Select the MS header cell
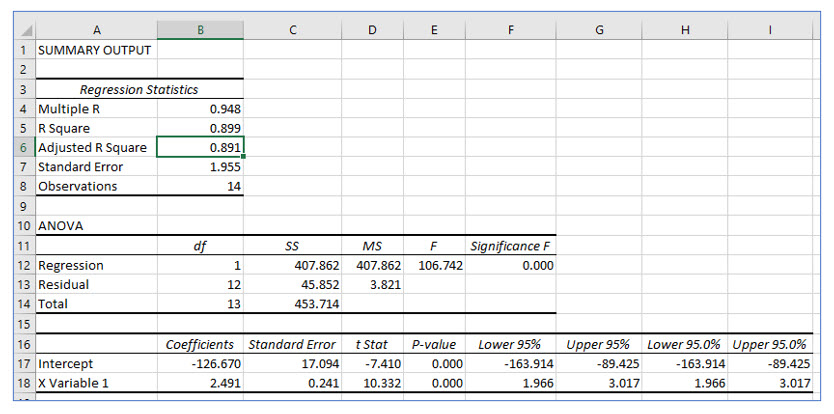The width and height of the screenshot is (834, 414). (x=372, y=246)
